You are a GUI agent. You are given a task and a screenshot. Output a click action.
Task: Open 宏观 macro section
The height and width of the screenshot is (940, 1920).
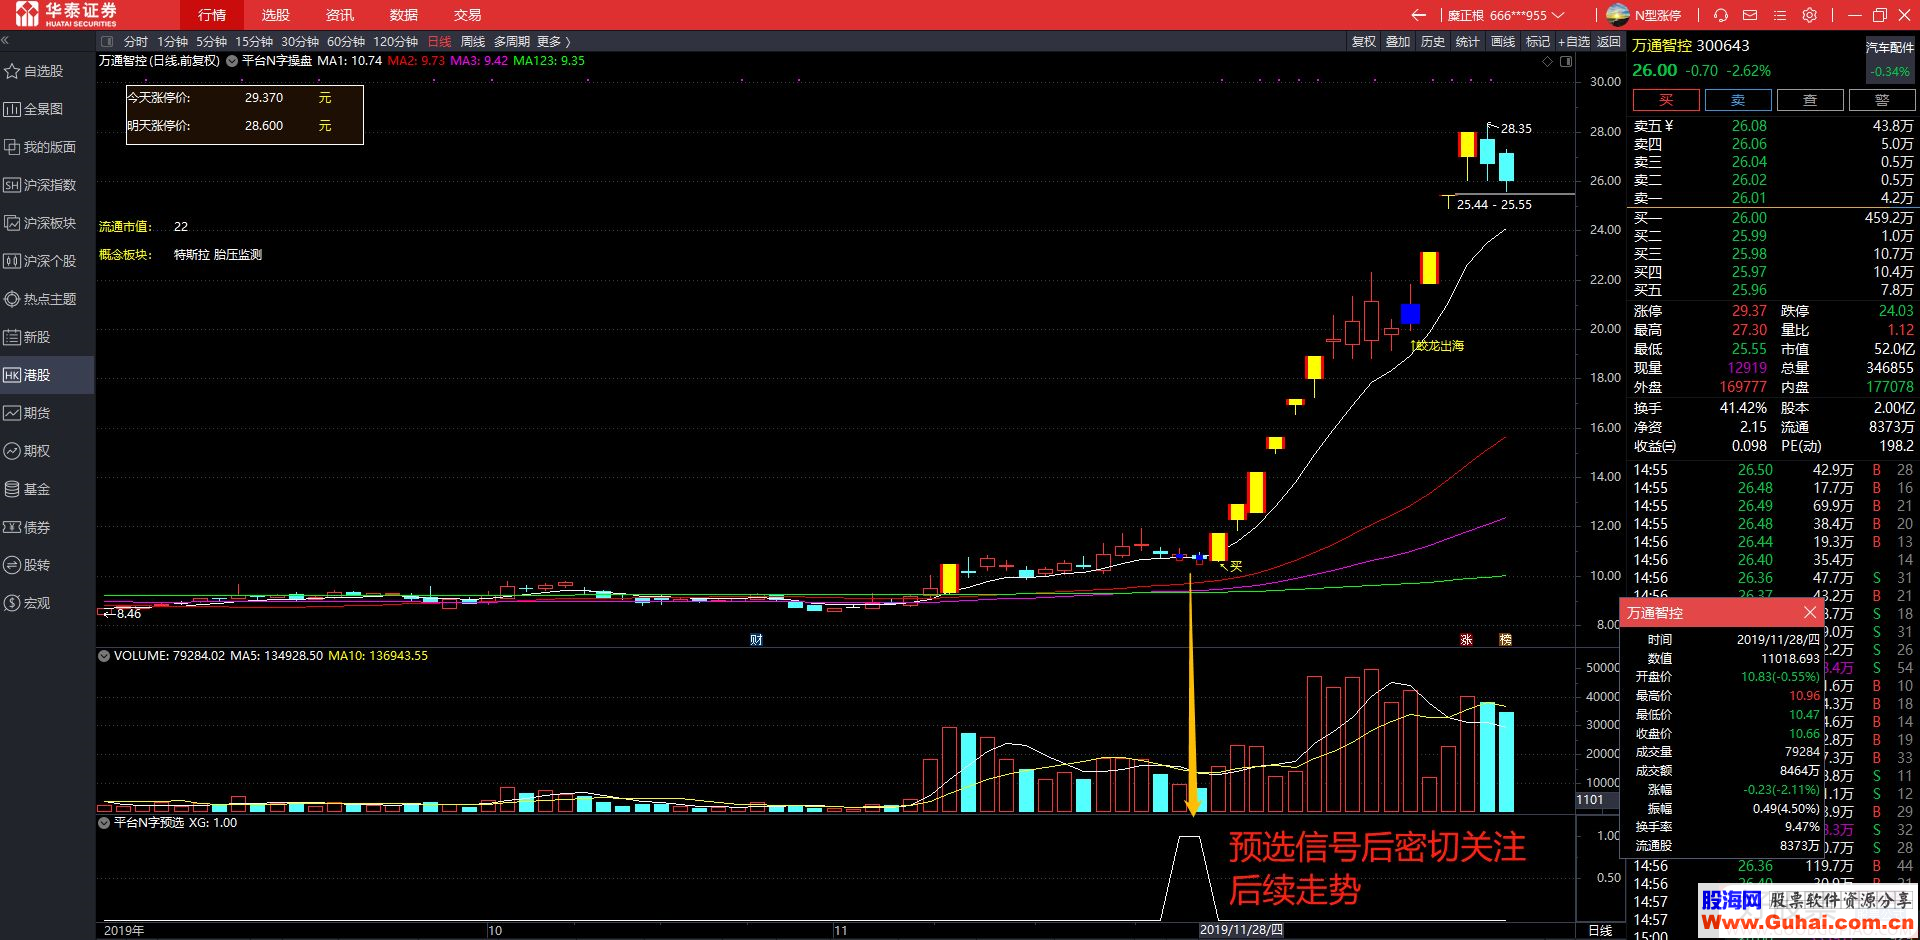pos(28,603)
